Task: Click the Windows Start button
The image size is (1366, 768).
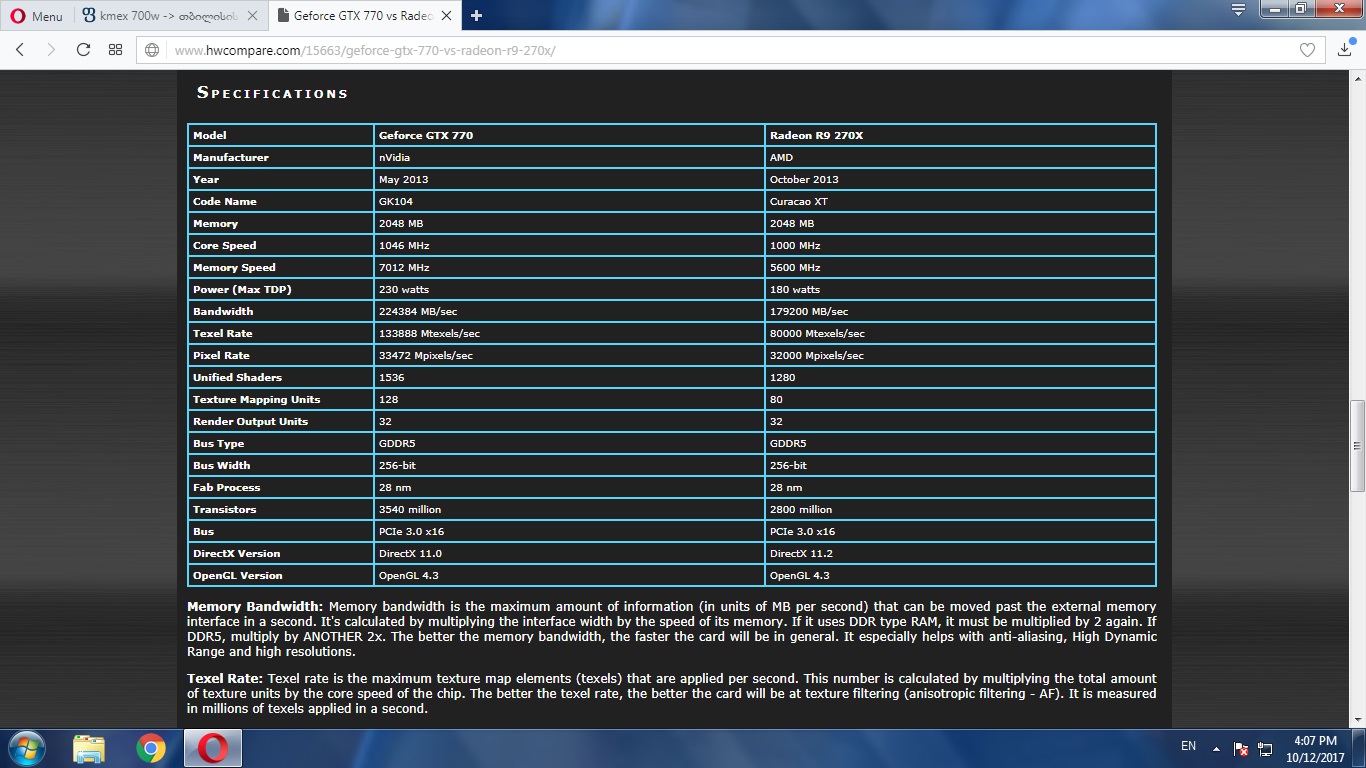Action: click(25, 748)
